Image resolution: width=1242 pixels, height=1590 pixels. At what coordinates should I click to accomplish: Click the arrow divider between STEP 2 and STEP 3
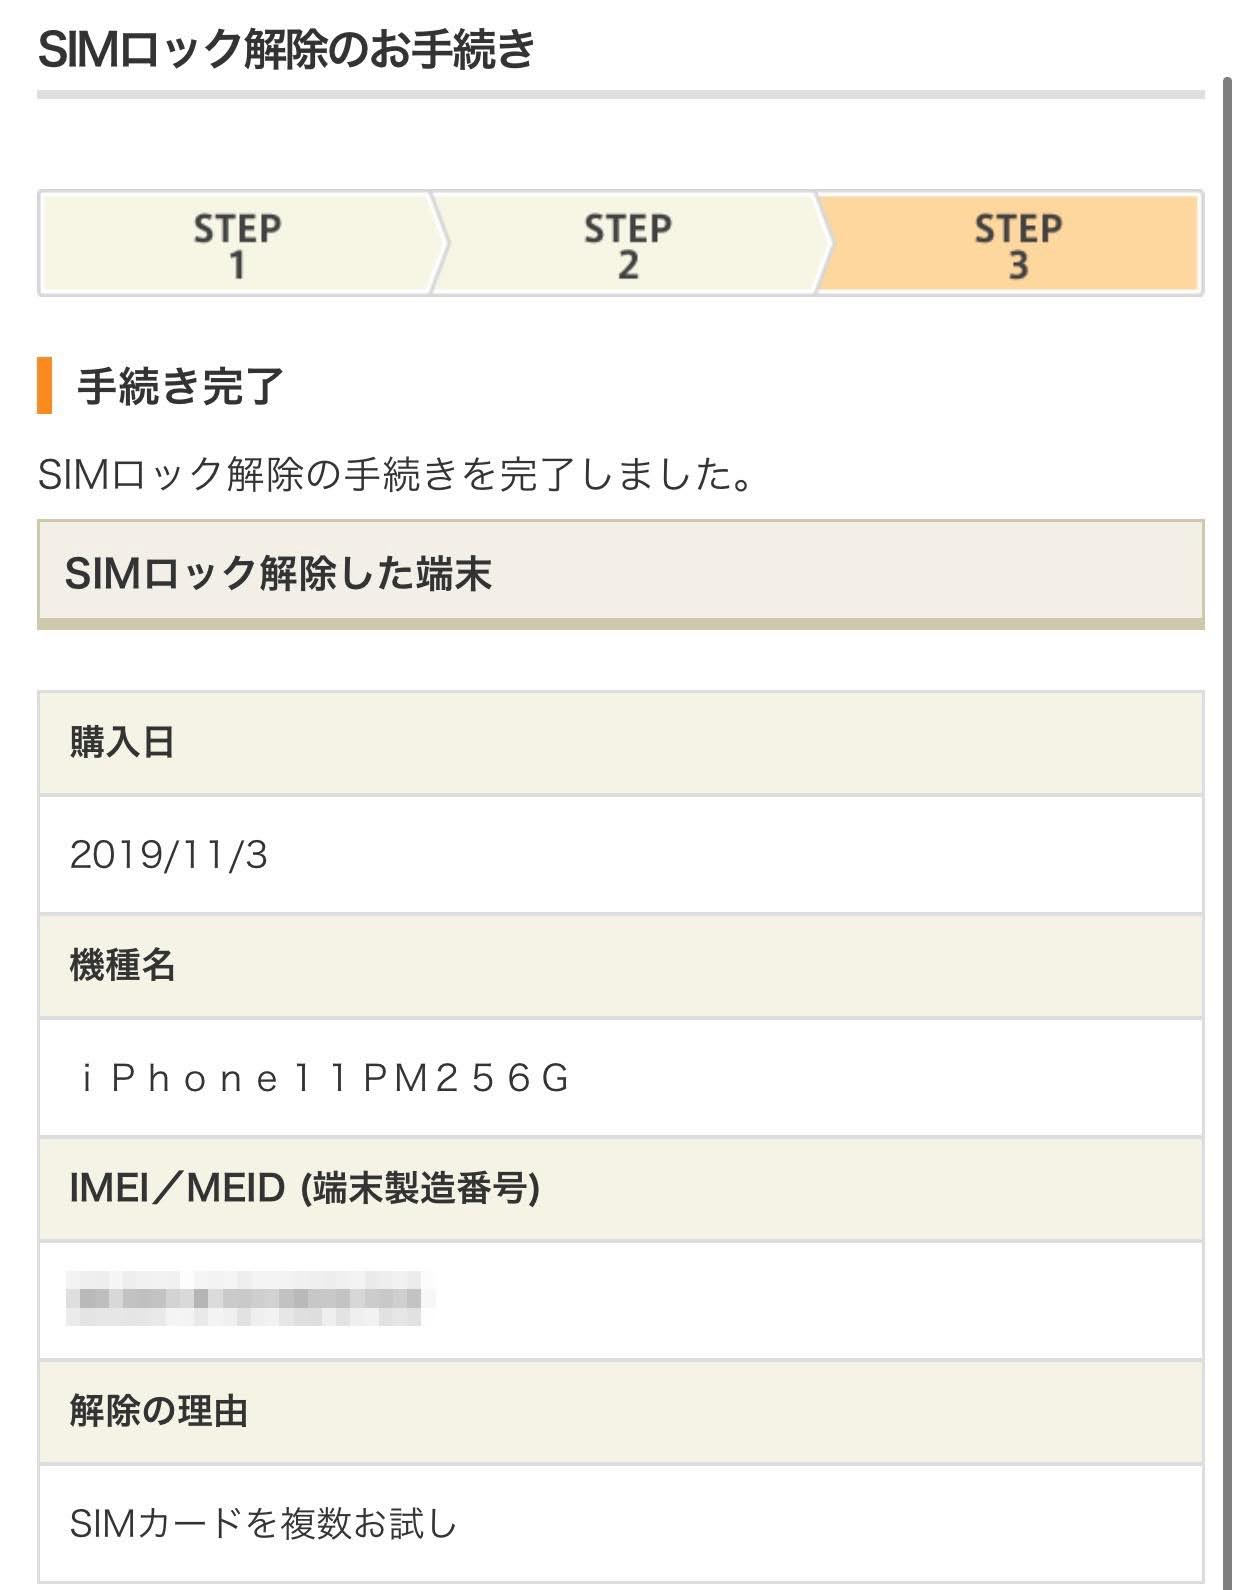(x=823, y=244)
